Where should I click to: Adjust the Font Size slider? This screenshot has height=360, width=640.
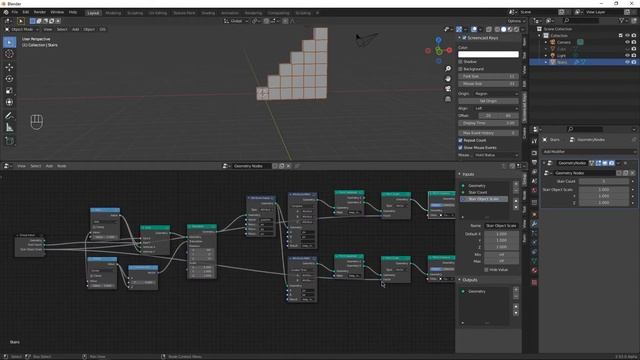tap(488, 76)
